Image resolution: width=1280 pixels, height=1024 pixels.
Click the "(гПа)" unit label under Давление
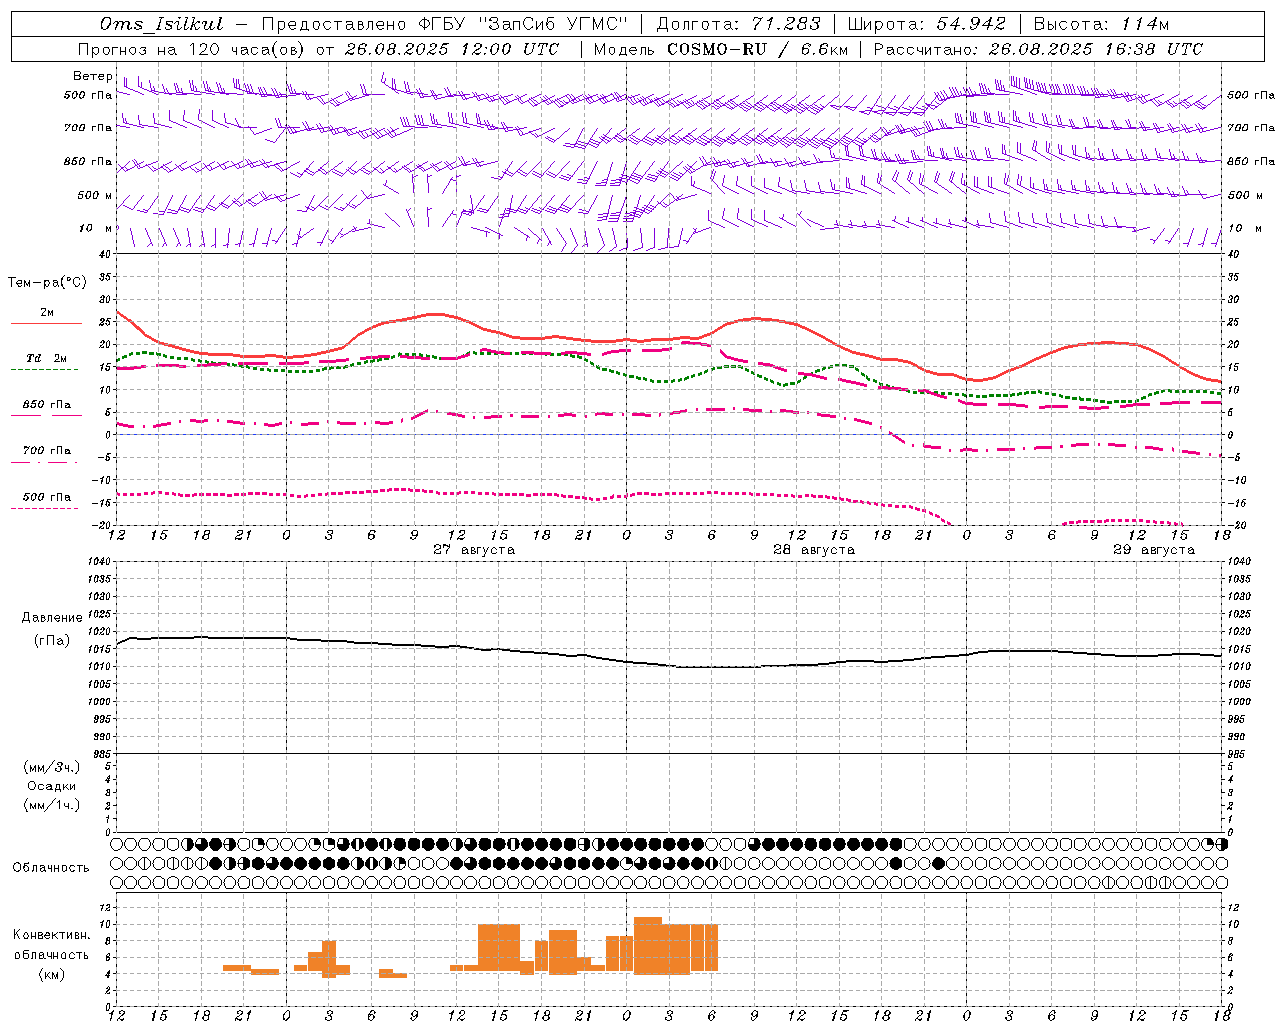(x=52, y=641)
